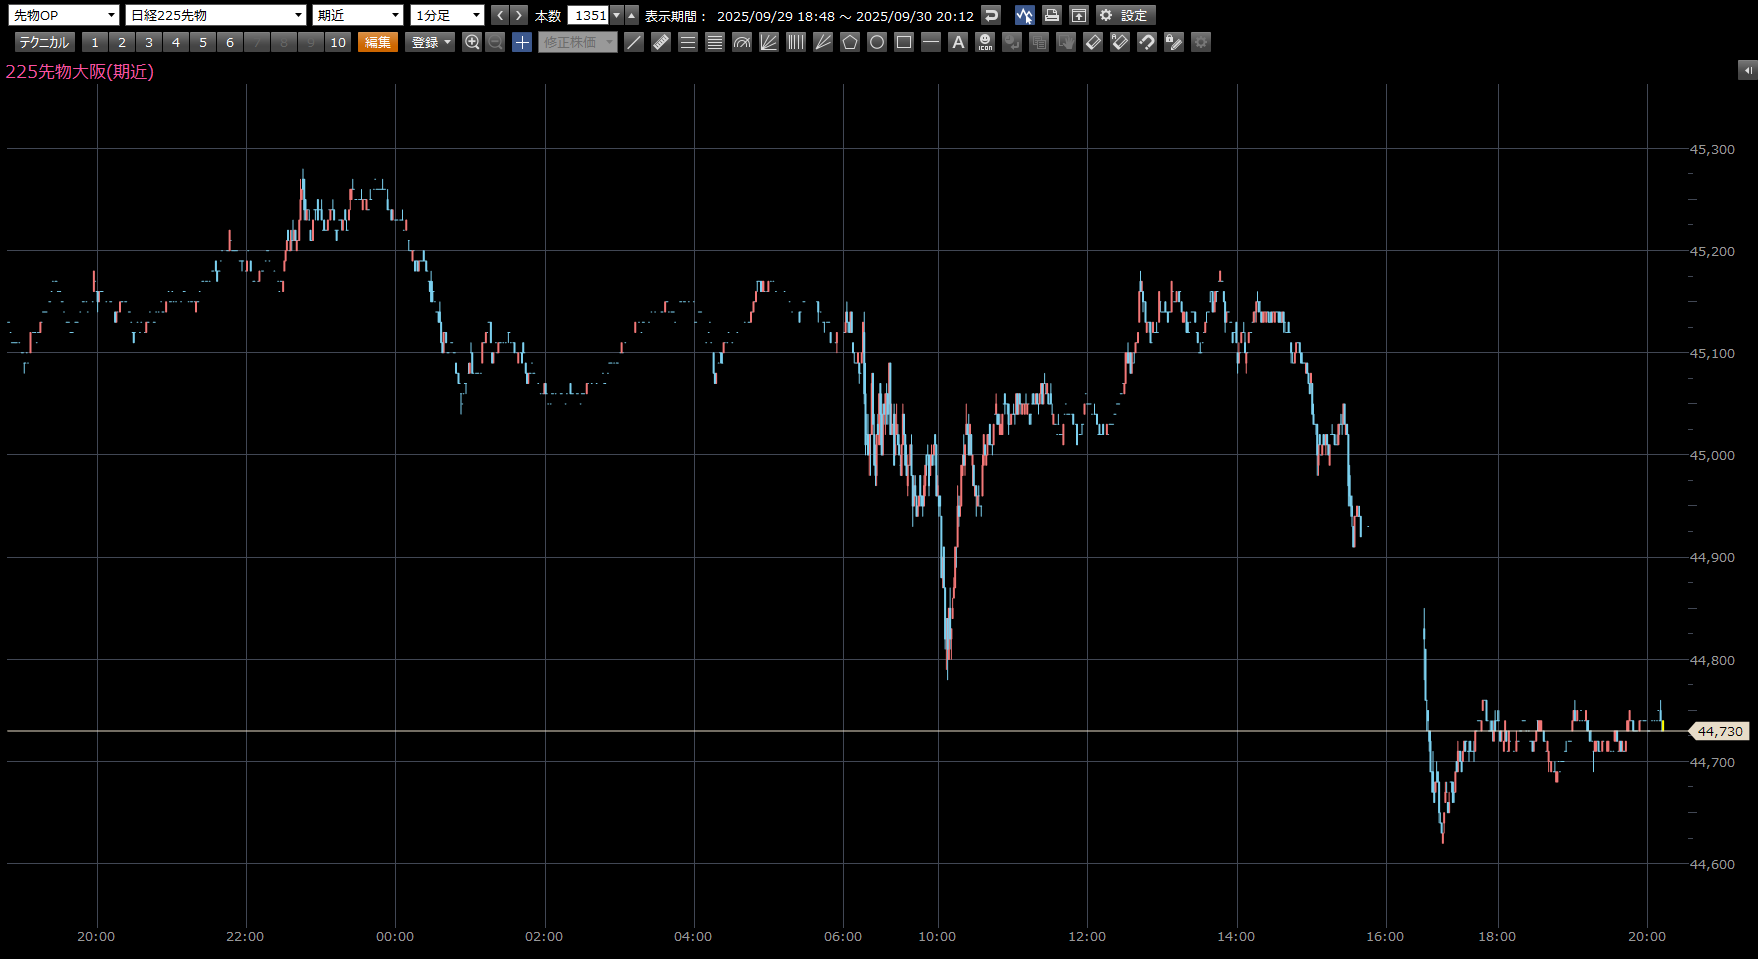Open the 先物OP product type dropdown

[64, 15]
